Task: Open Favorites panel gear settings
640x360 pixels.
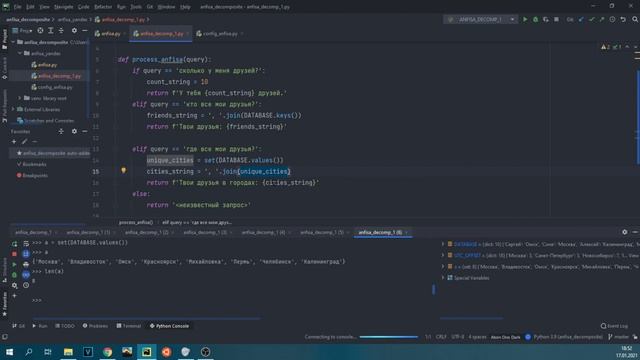Action: coord(74,131)
